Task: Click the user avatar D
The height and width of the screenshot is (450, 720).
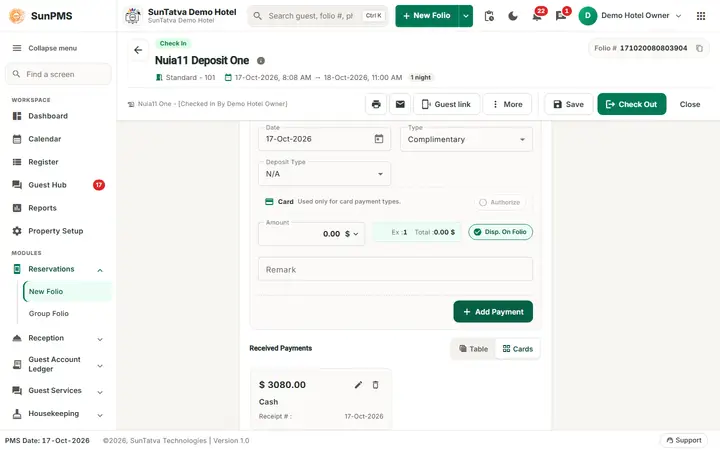Action: [x=587, y=16]
